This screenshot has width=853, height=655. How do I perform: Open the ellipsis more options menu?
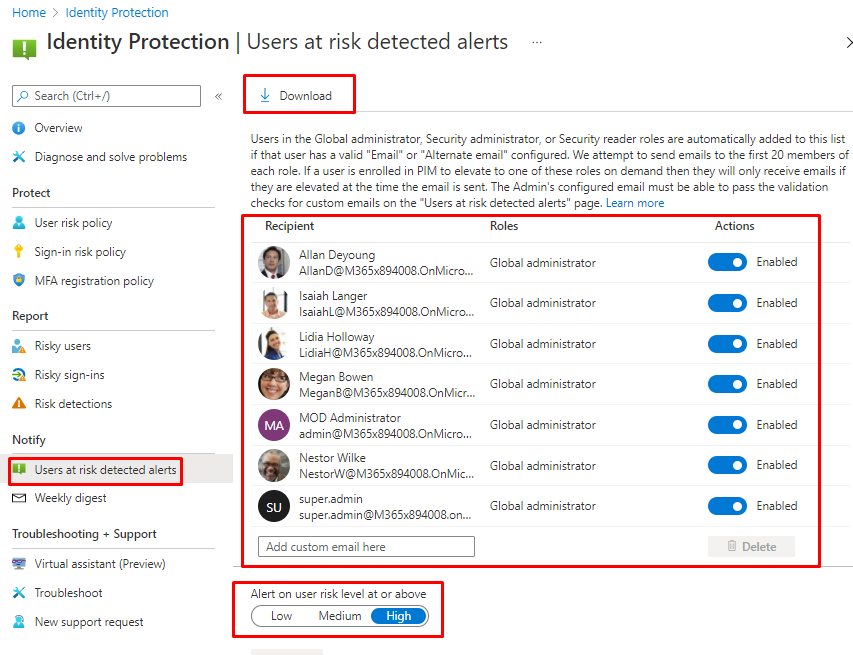[537, 43]
